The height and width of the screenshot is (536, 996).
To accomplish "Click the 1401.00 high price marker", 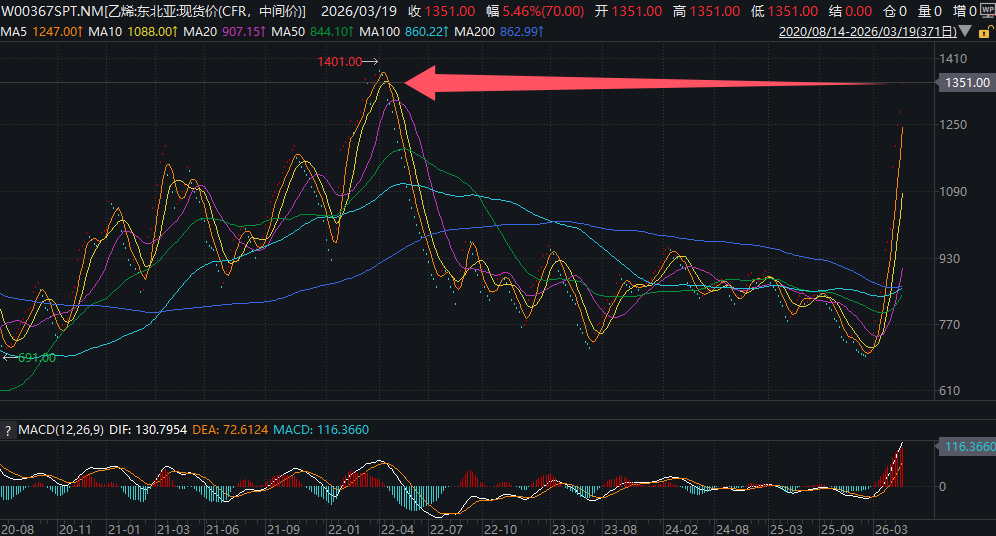I will pos(340,62).
